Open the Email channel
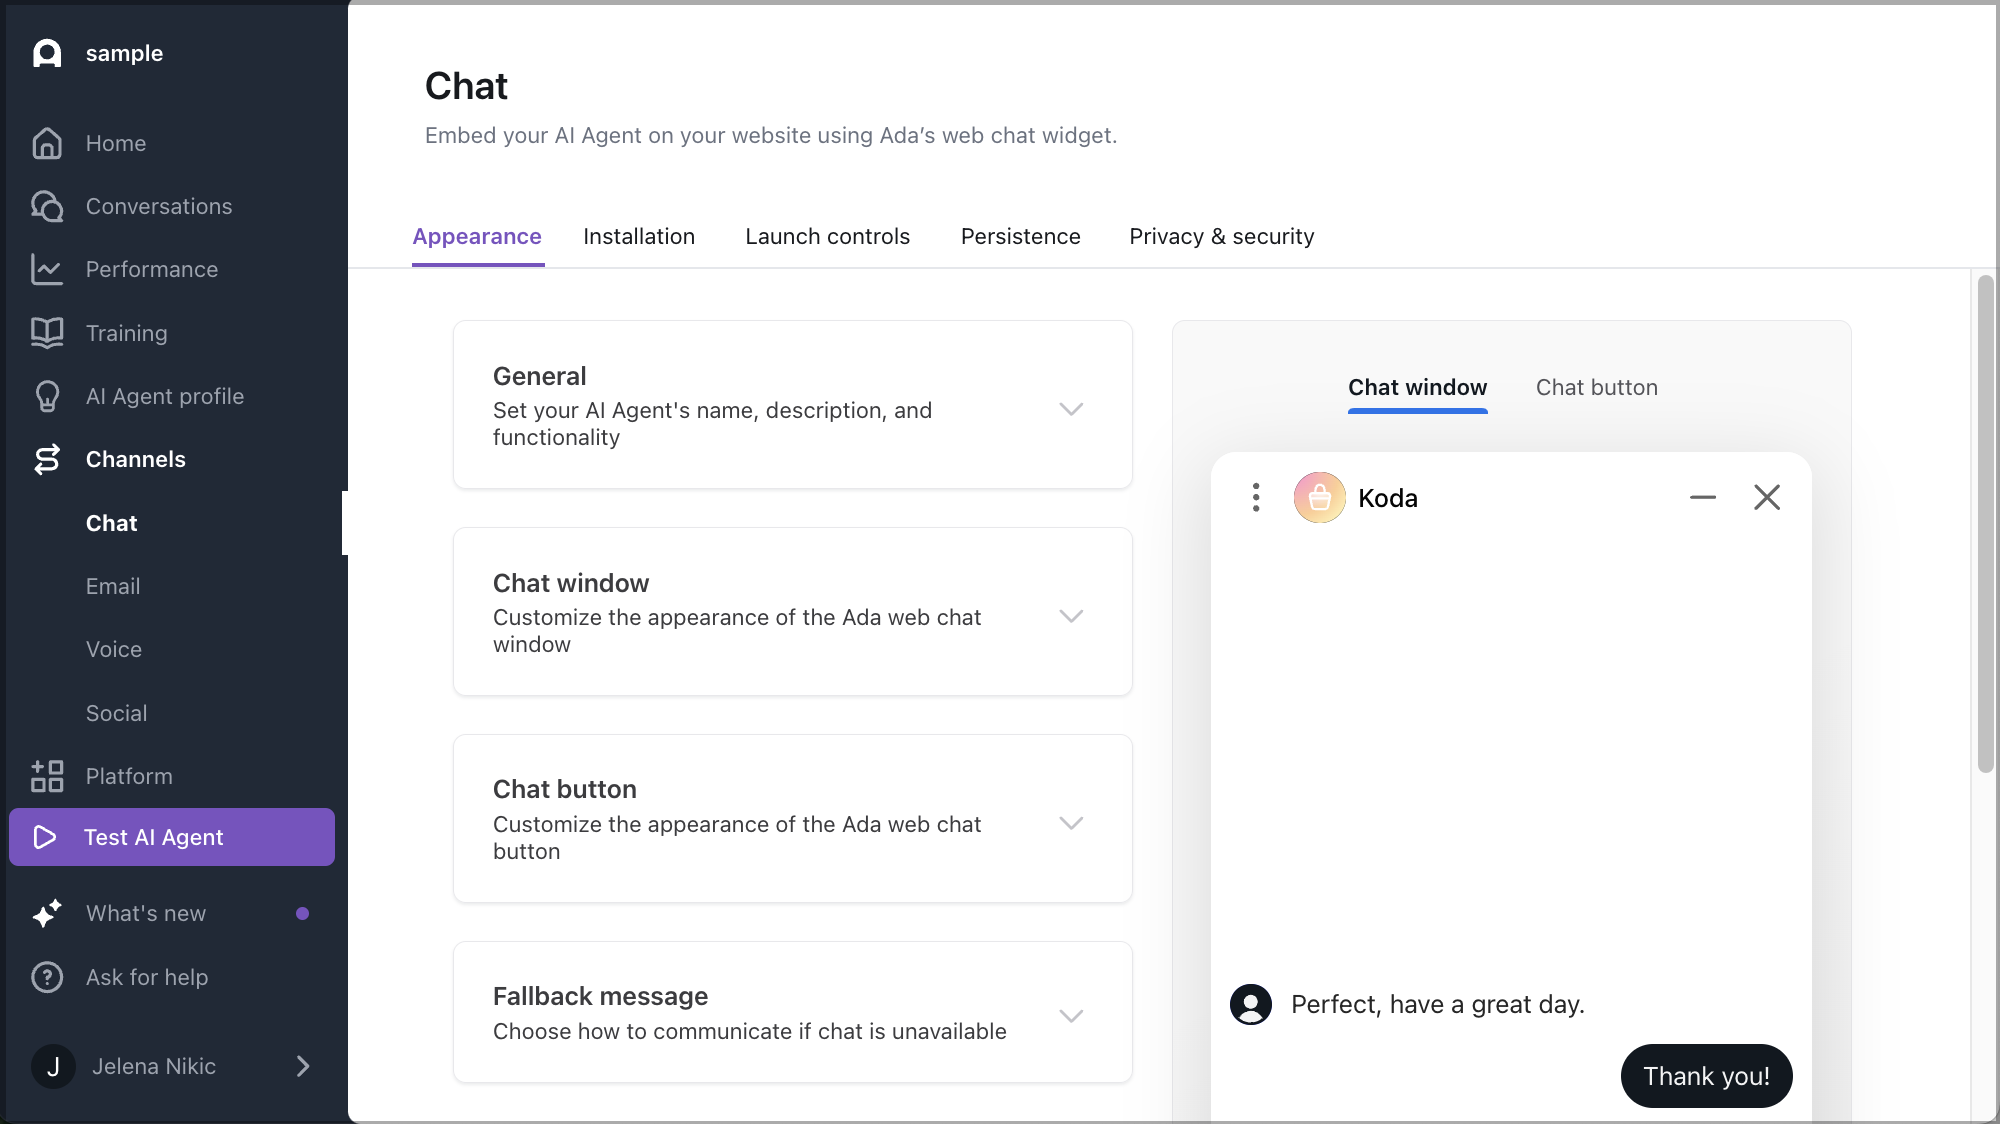Viewport: 2000px width, 1124px height. pos(113,586)
